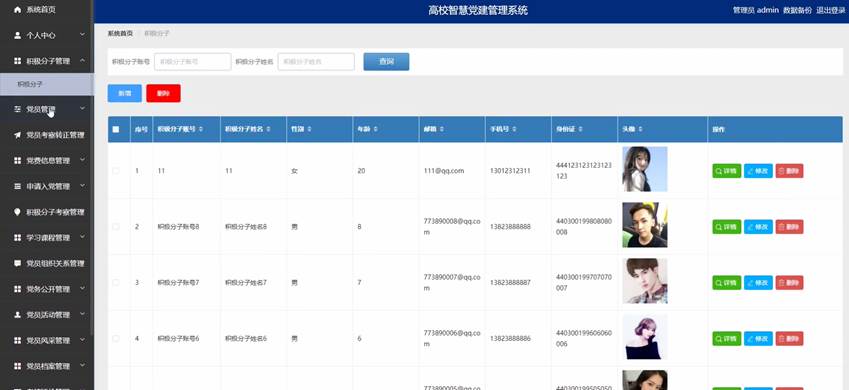Viewport: 849px width, 390px height.
Task: Focus the 积极分子账号 search input field
Action: pyautogui.click(x=193, y=62)
